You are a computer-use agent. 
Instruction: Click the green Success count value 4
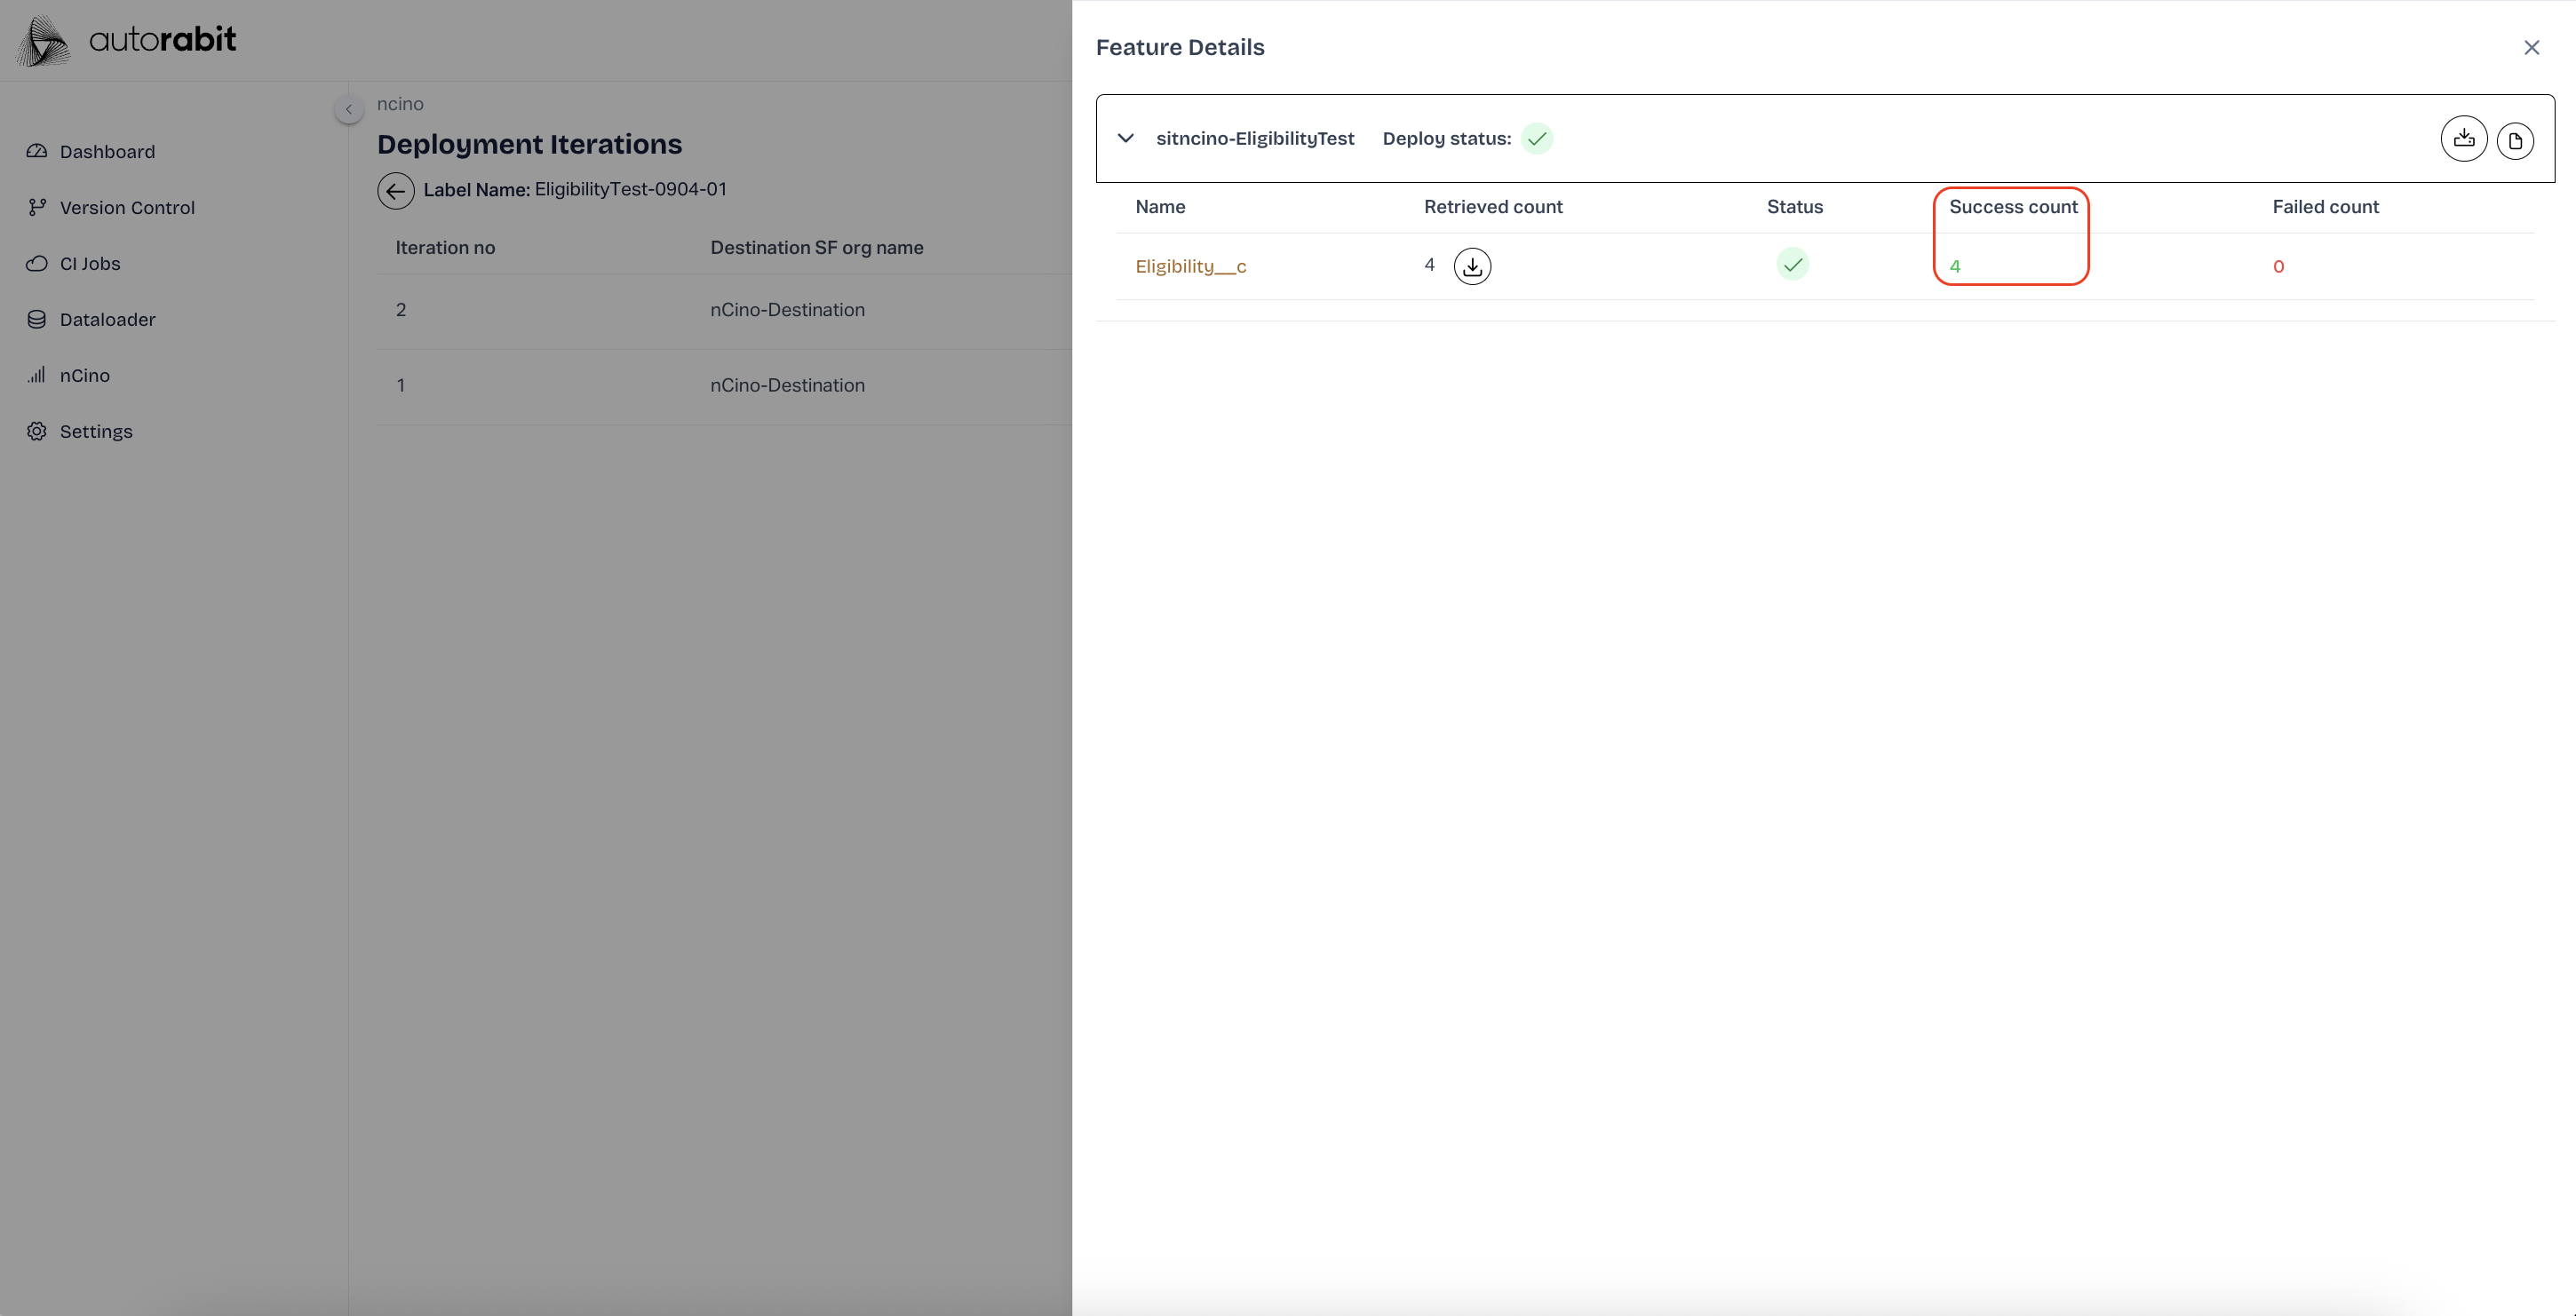(x=1954, y=266)
